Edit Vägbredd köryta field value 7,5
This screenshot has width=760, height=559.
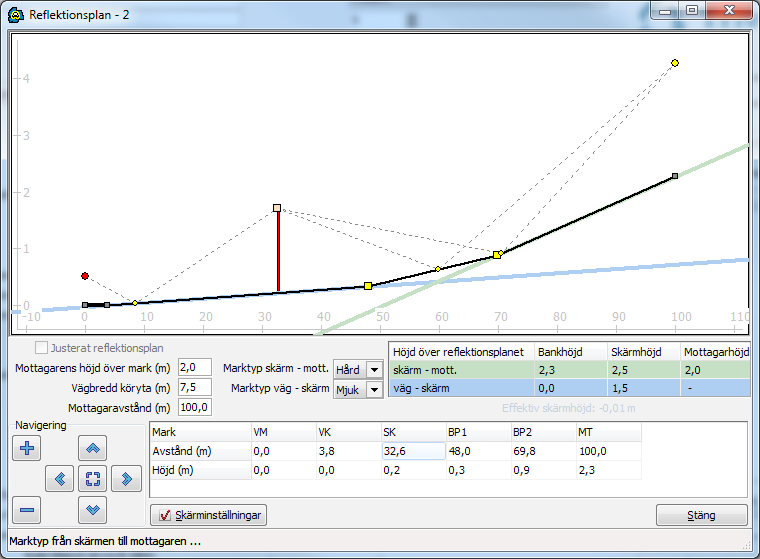pyautogui.click(x=195, y=387)
